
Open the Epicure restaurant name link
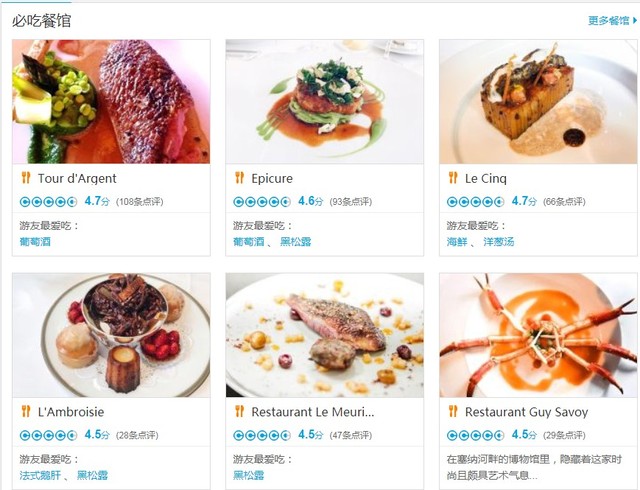[x=272, y=178]
